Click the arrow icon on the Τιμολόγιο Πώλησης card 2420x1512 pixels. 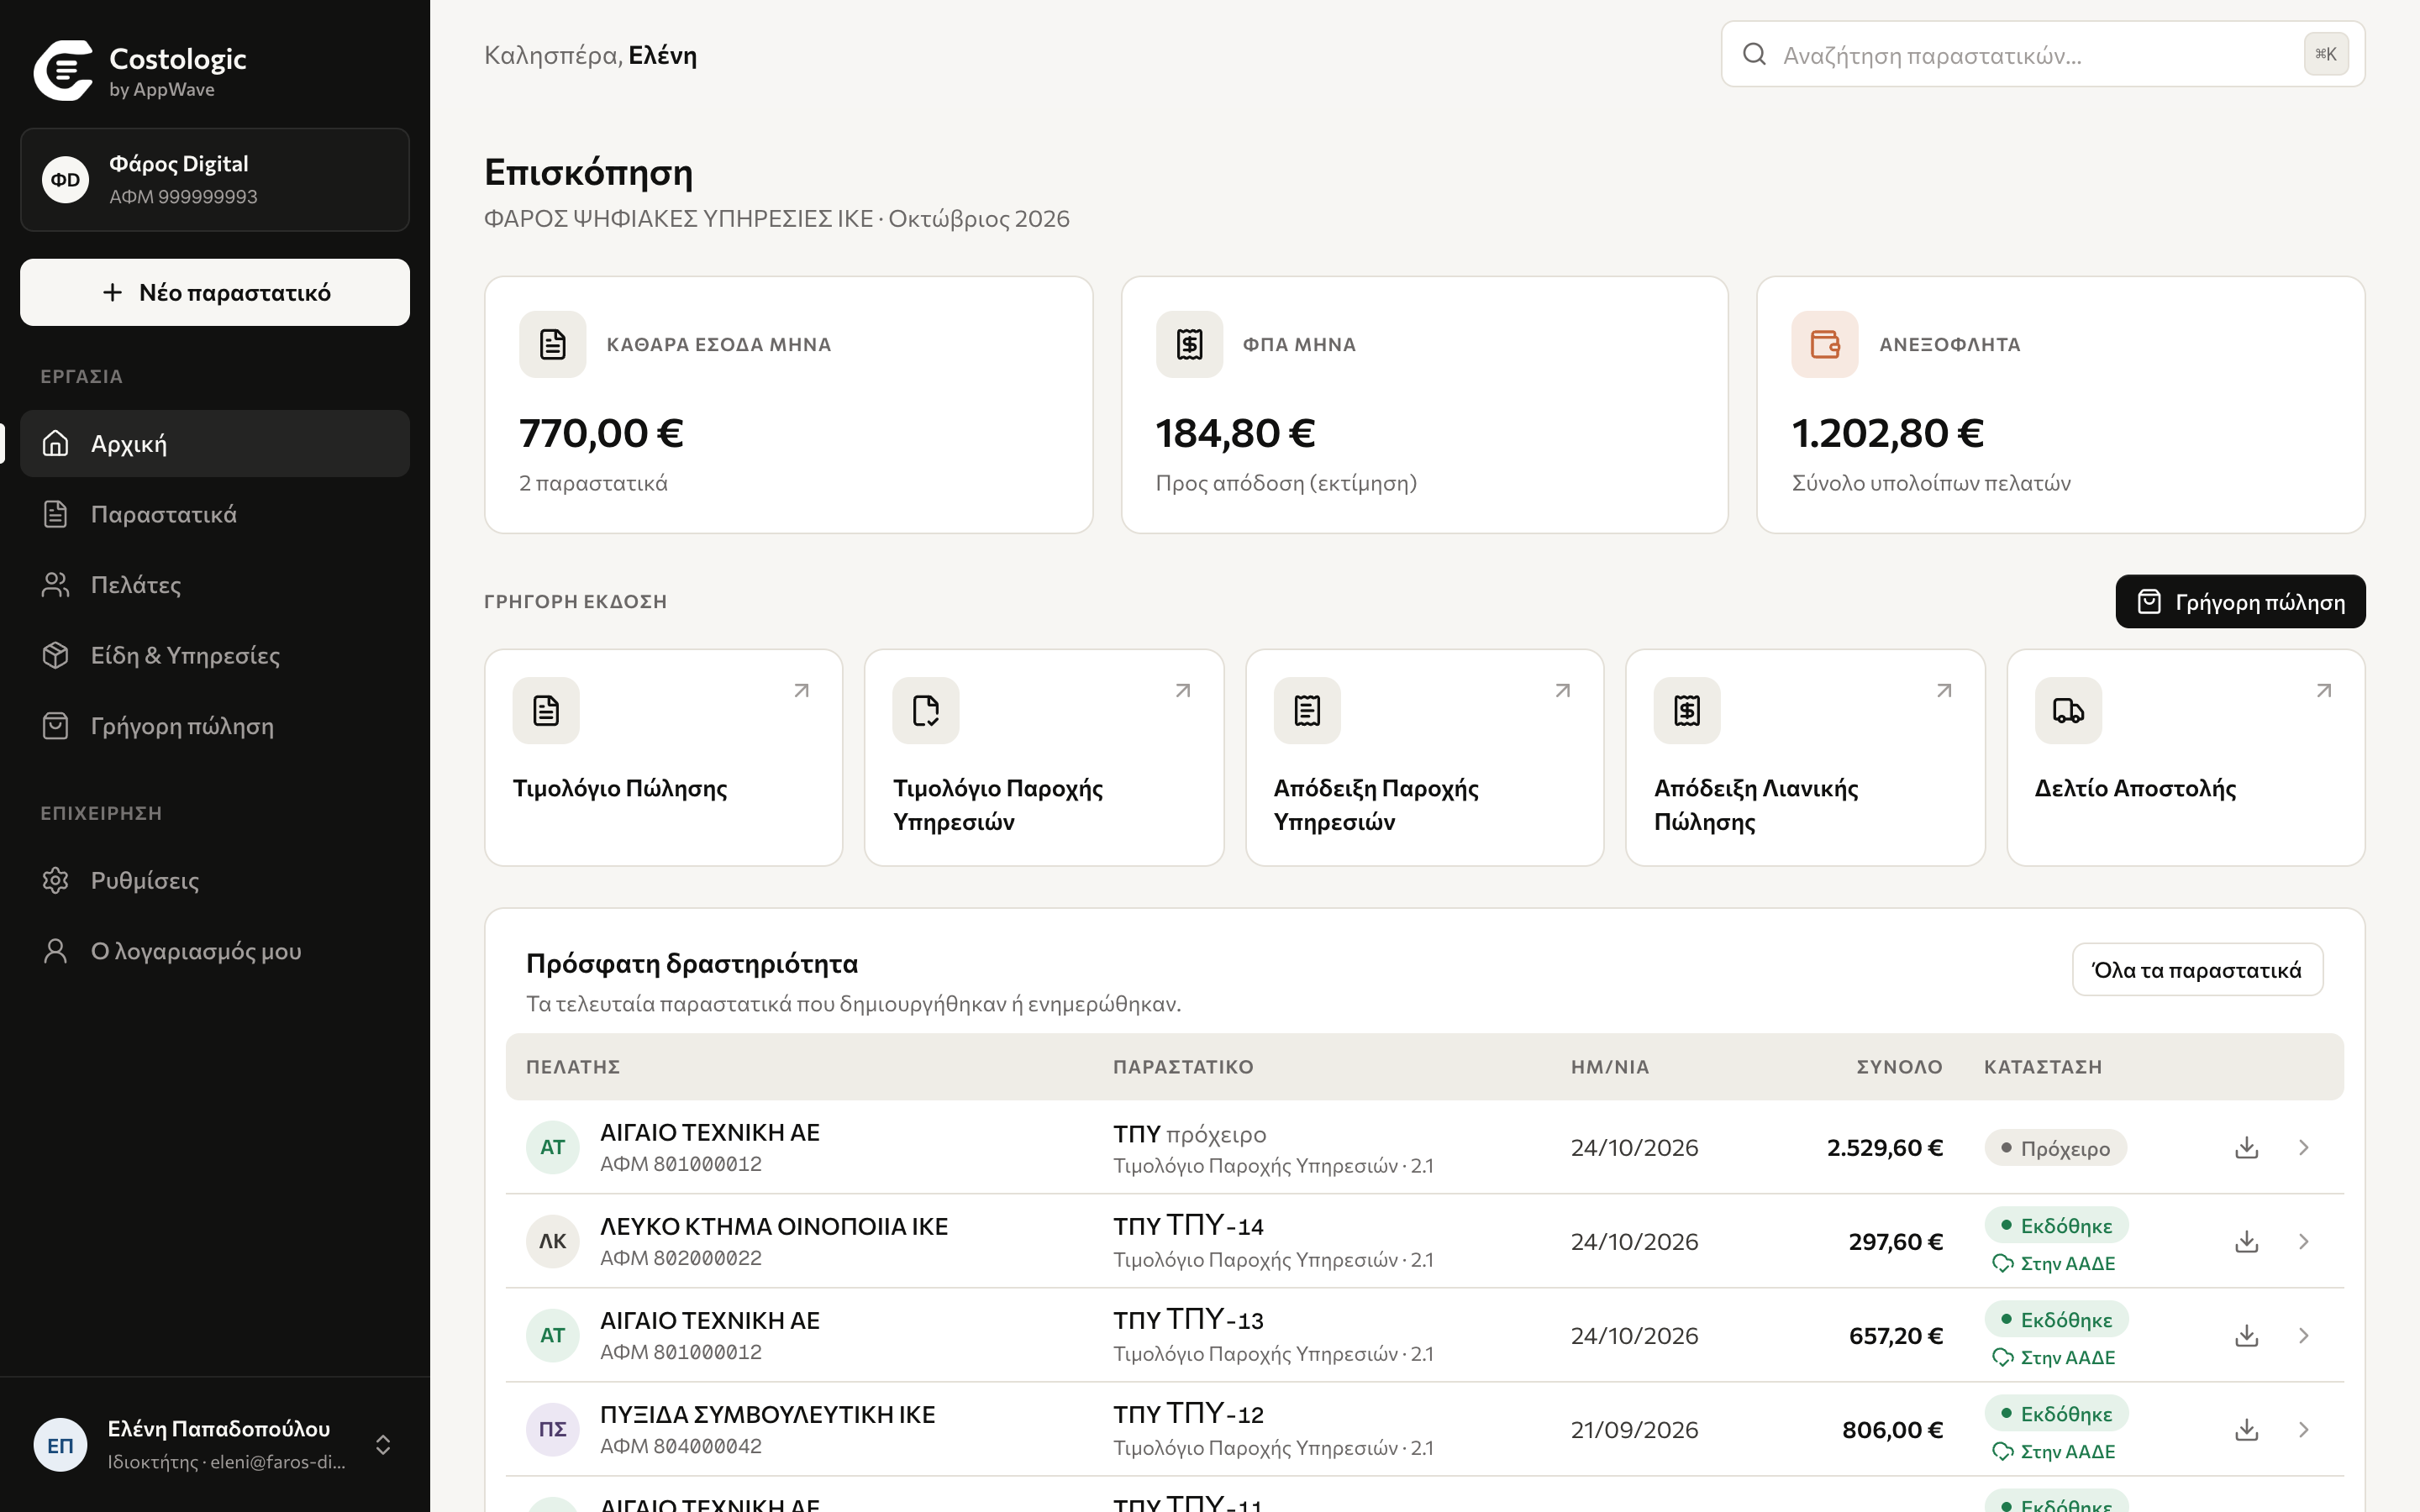click(x=801, y=691)
